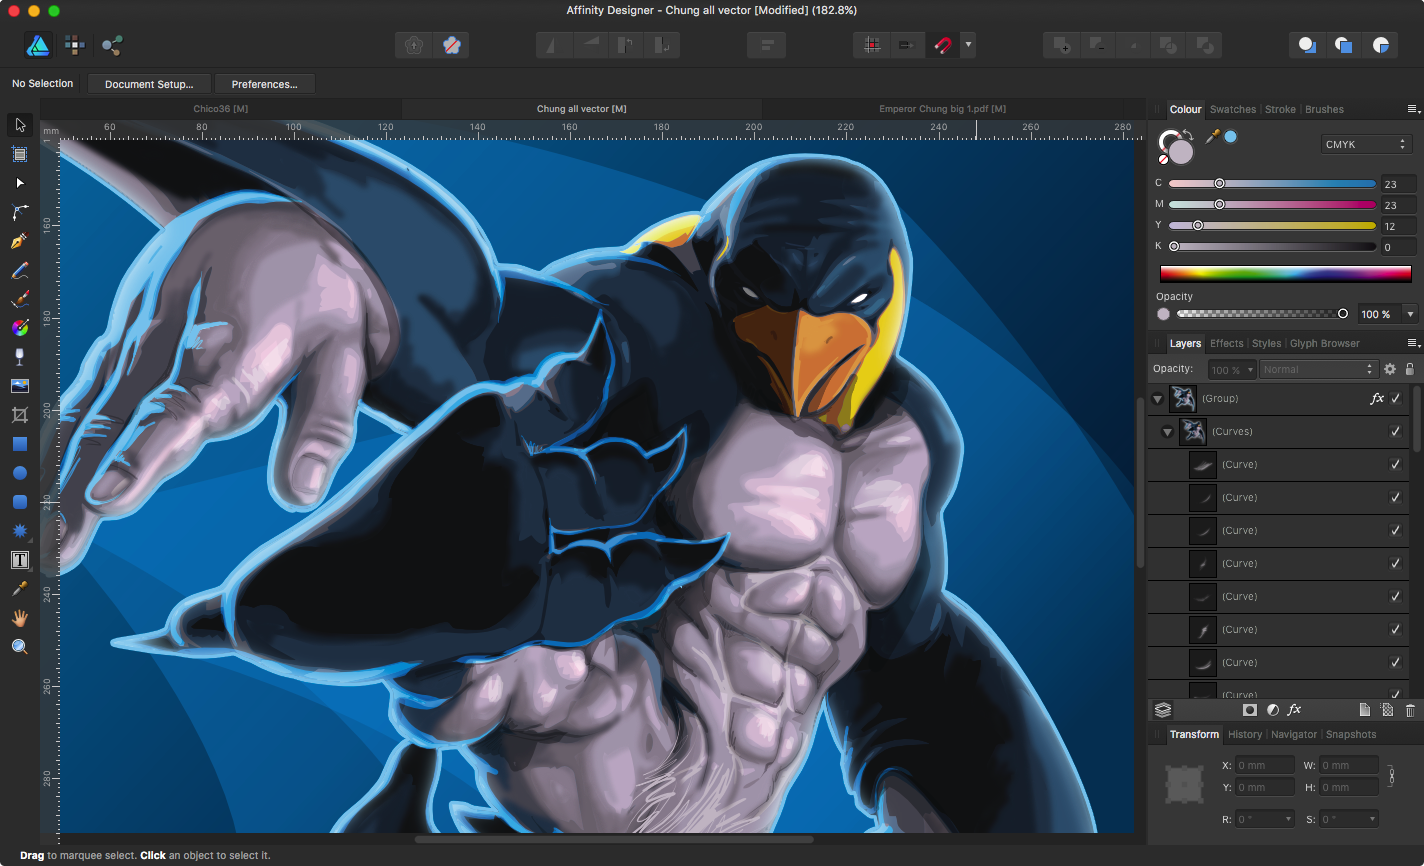Image resolution: width=1424 pixels, height=866 pixels.
Task: Select the Artboard tool
Action: (x=19, y=154)
